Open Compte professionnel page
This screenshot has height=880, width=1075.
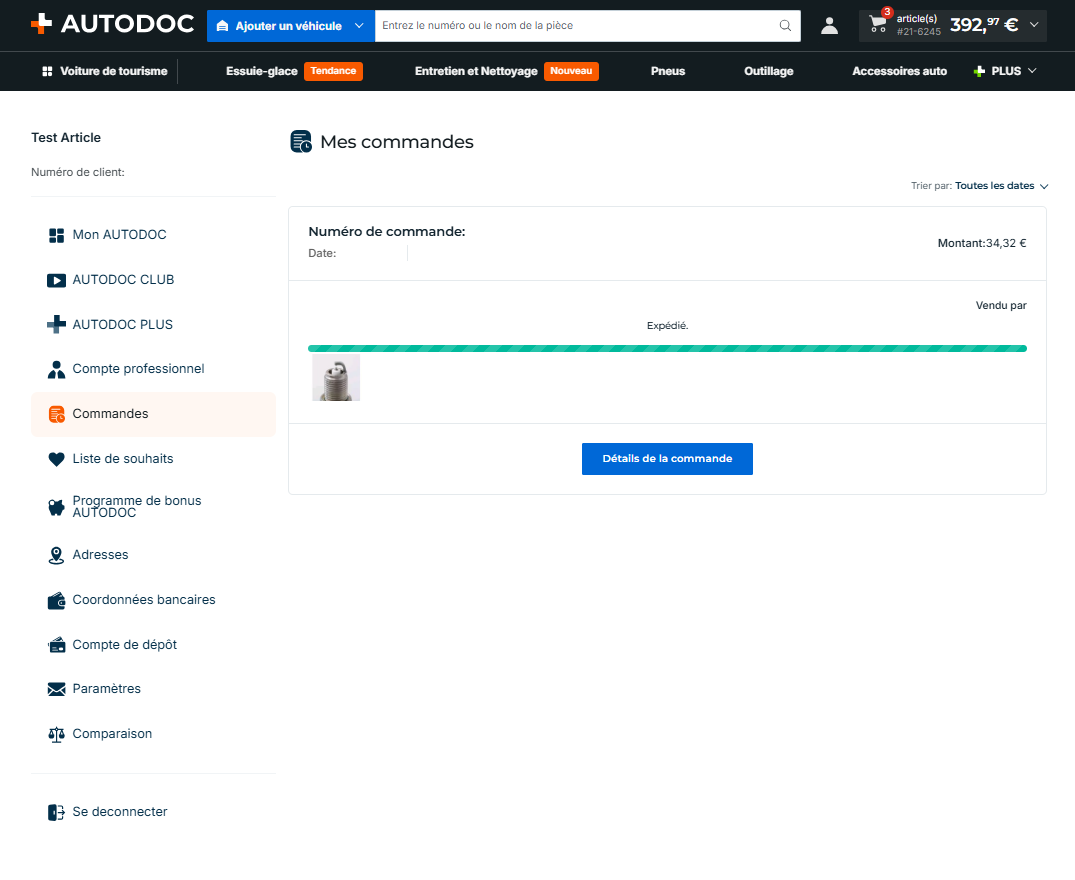pyautogui.click(x=138, y=369)
